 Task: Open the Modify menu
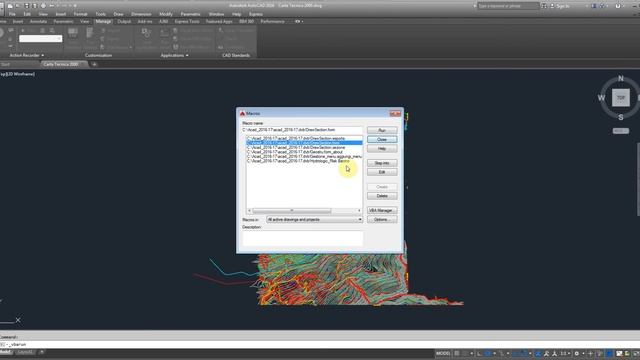166,14
